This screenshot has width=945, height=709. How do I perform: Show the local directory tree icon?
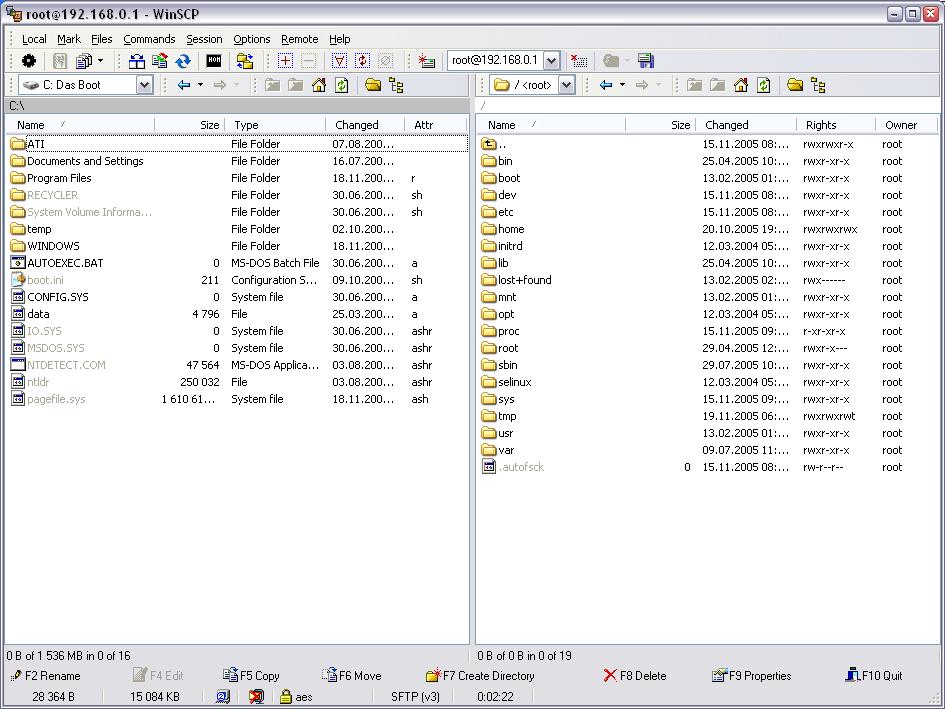[x=396, y=85]
